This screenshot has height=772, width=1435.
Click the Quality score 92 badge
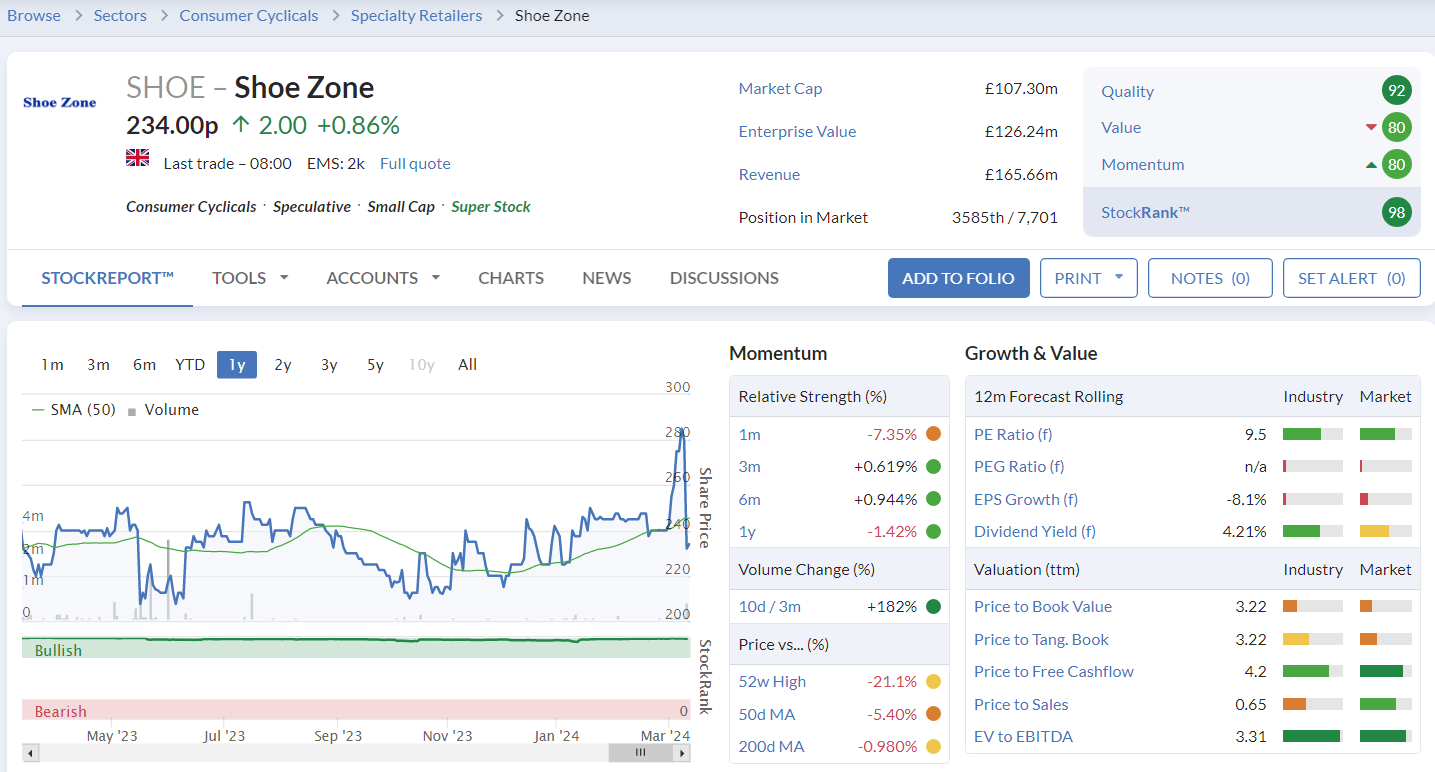[1397, 91]
